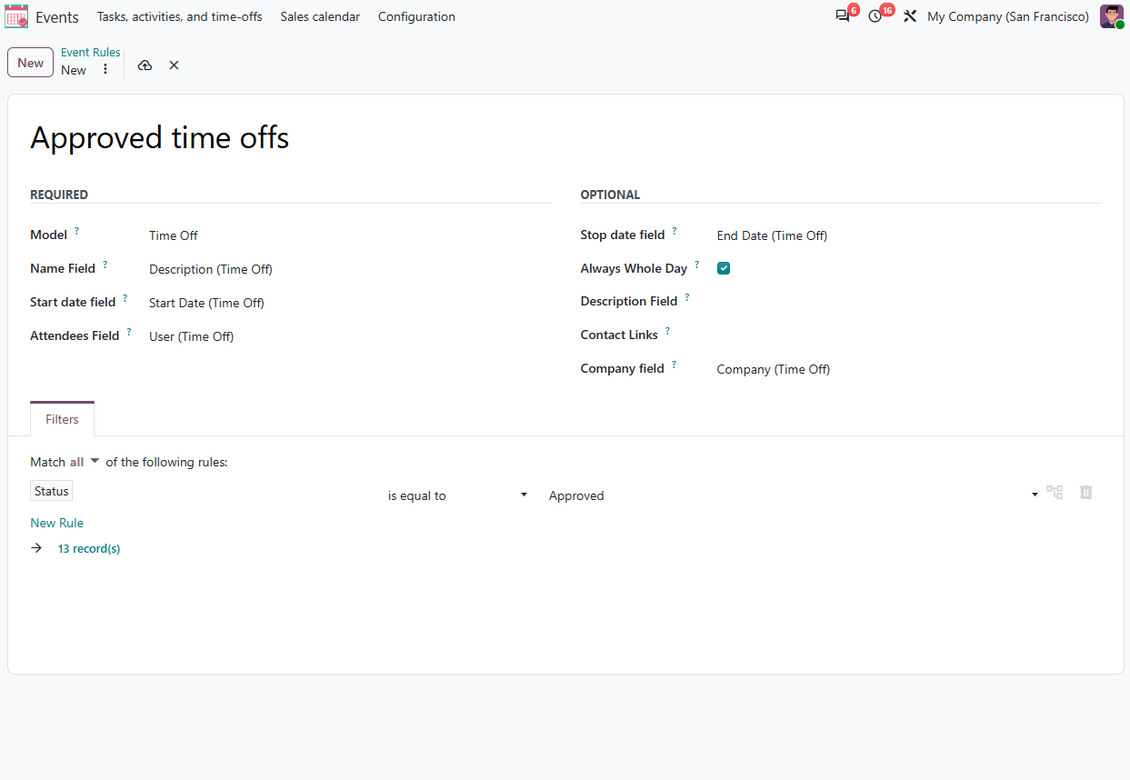Open the messages conversation icon
This screenshot has height=780, width=1130.
(842, 16)
